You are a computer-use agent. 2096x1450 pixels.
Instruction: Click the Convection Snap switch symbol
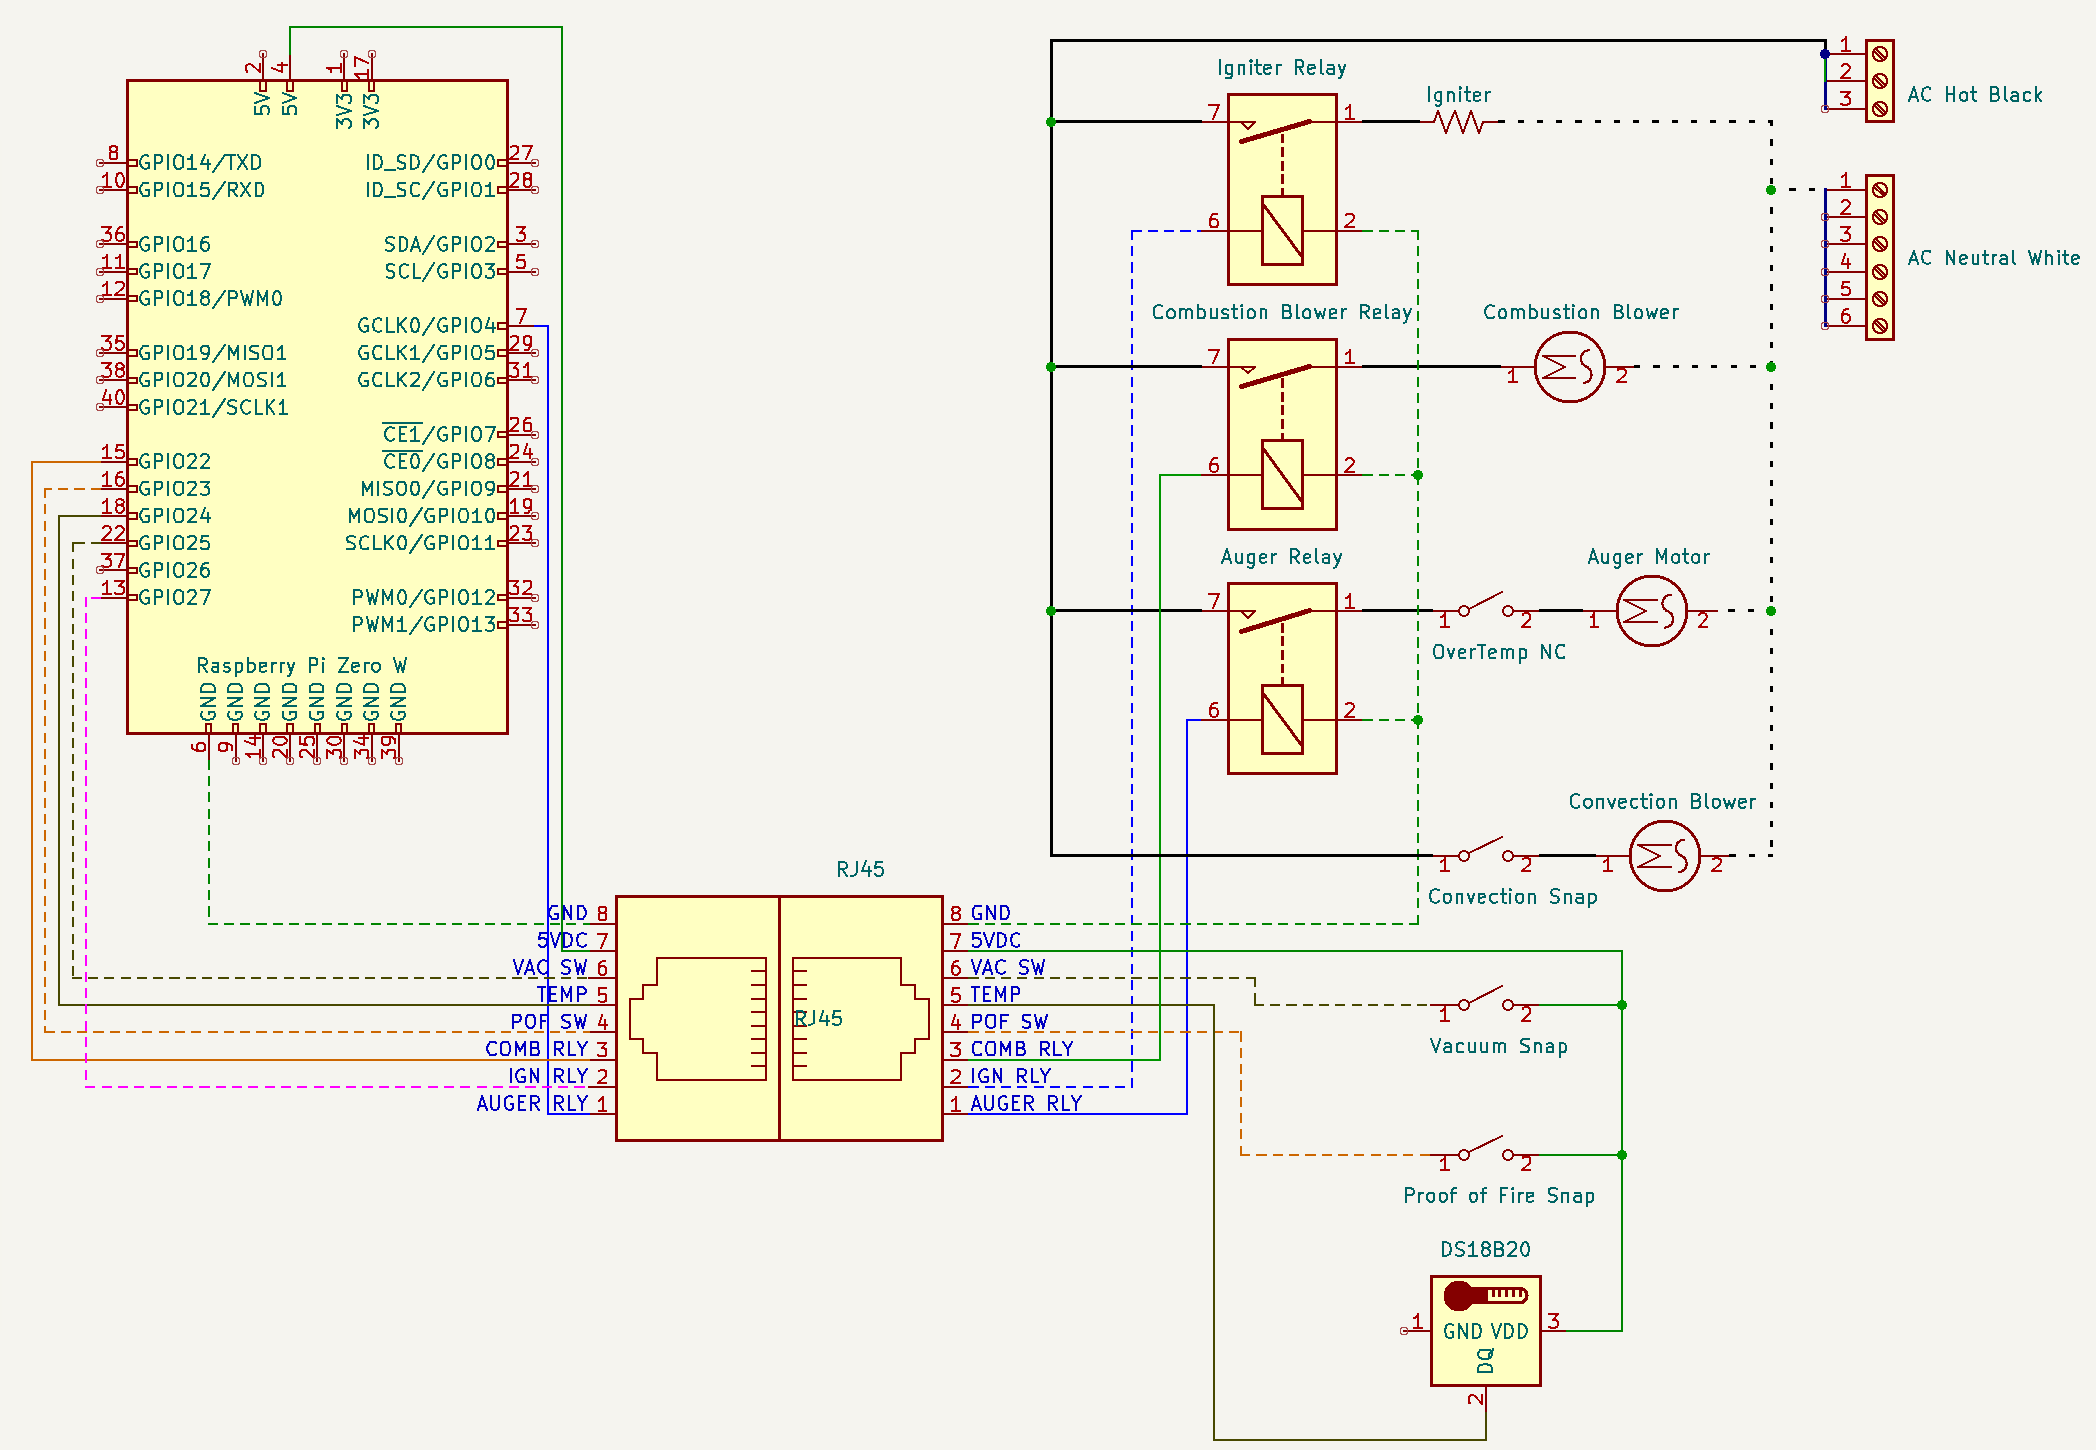[x=1485, y=850]
